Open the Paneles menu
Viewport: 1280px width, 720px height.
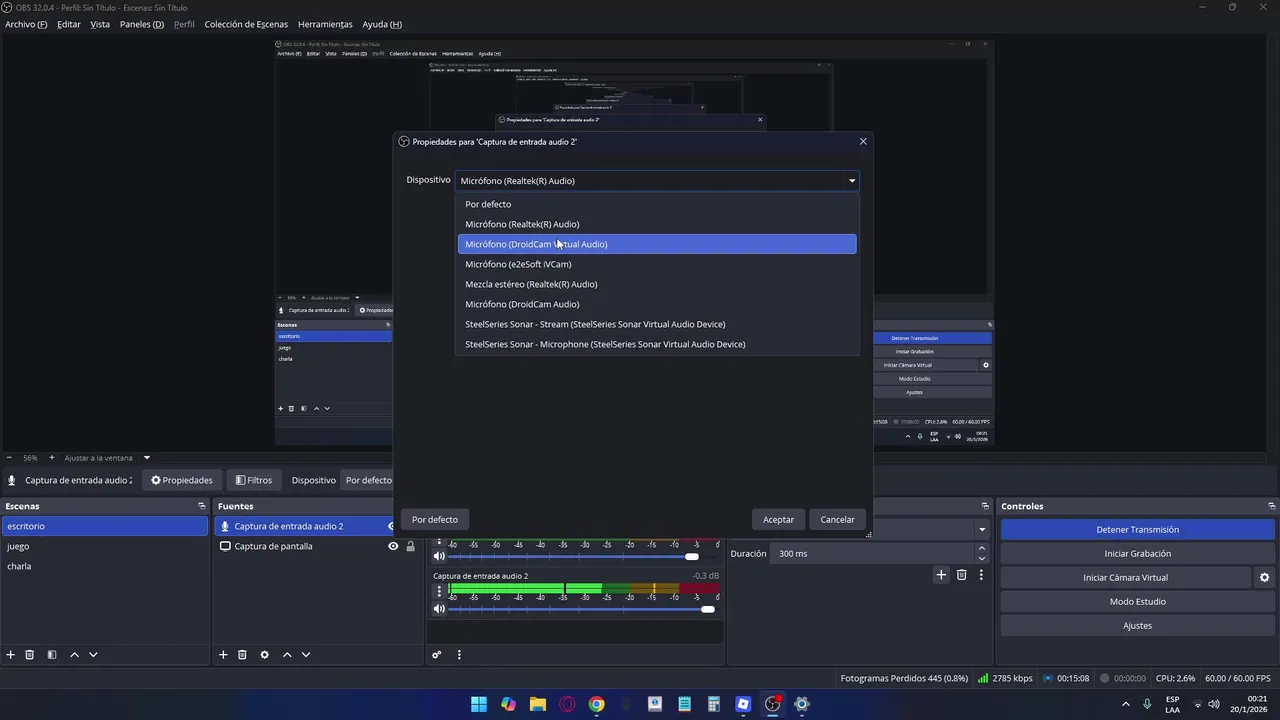[x=142, y=24]
